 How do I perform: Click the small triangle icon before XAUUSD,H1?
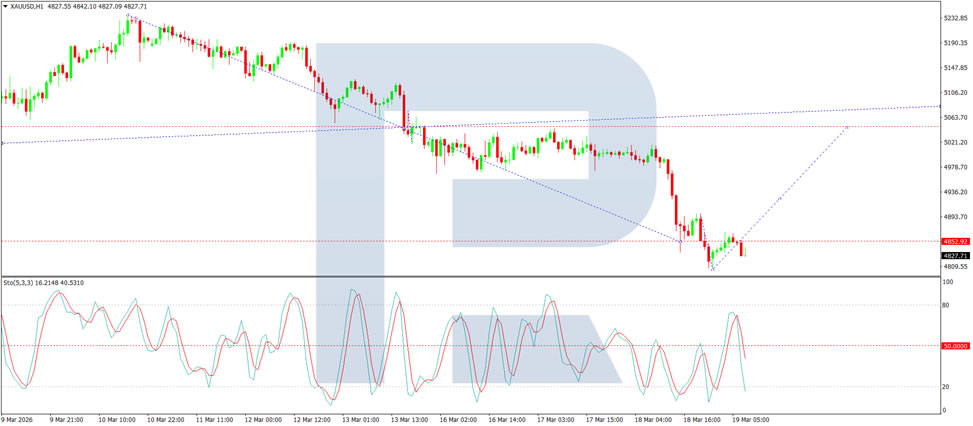click(x=6, y=5)
